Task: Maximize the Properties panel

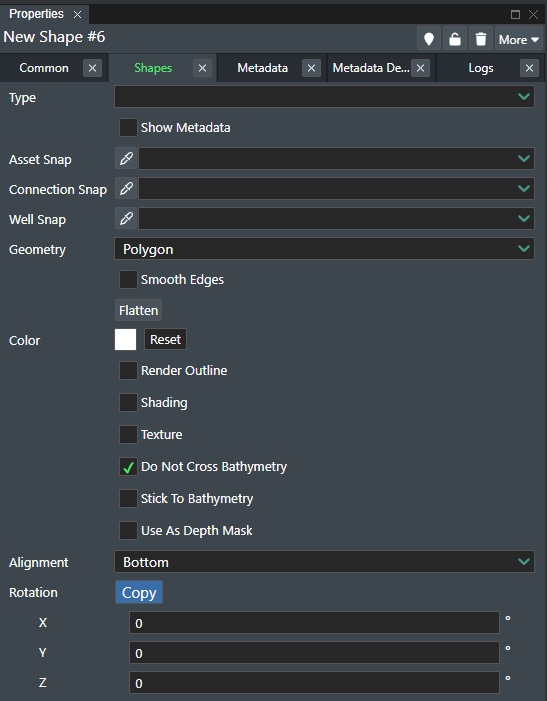Action: coord(515,14)
